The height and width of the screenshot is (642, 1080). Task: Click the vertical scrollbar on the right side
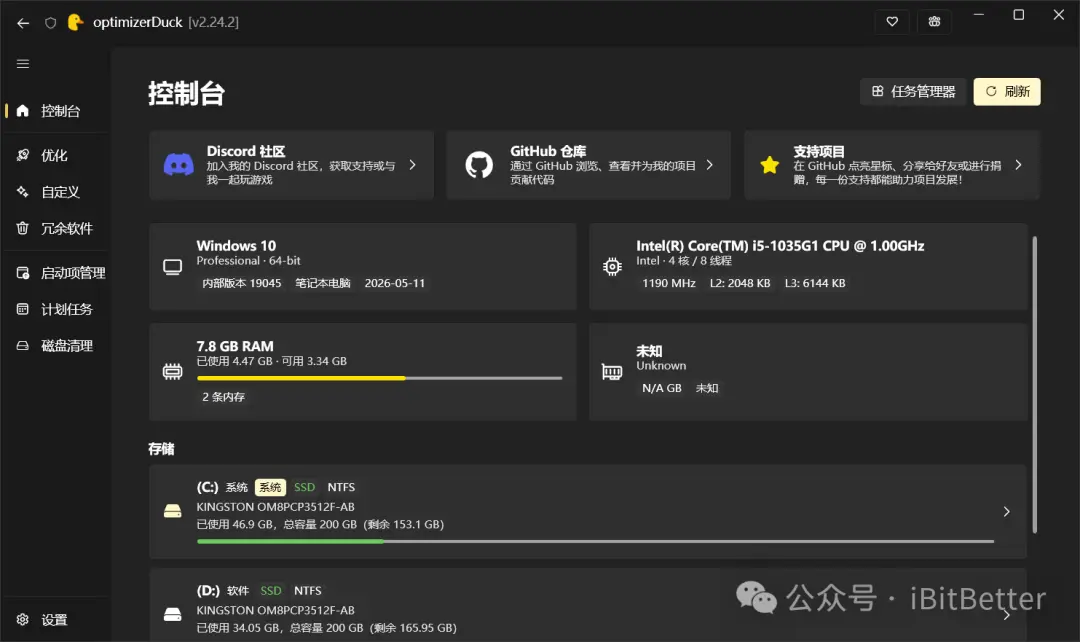tap(1035, 384)
